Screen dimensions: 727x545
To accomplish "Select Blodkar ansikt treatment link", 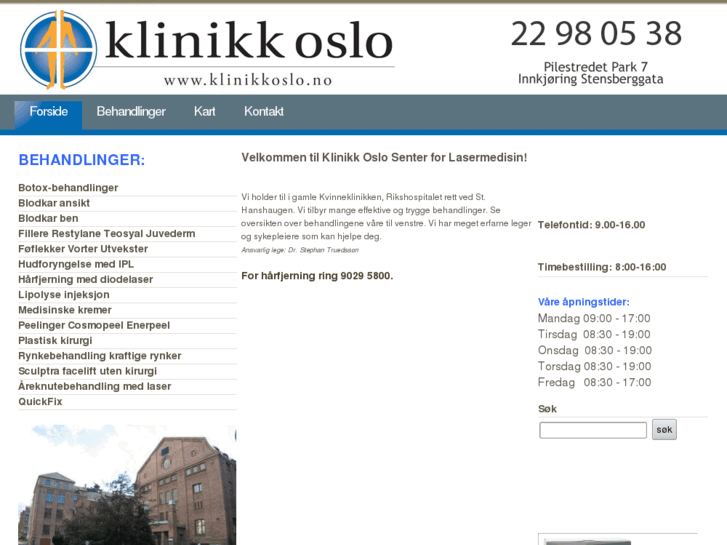I will pyautogui.click(x=54, y=203).
